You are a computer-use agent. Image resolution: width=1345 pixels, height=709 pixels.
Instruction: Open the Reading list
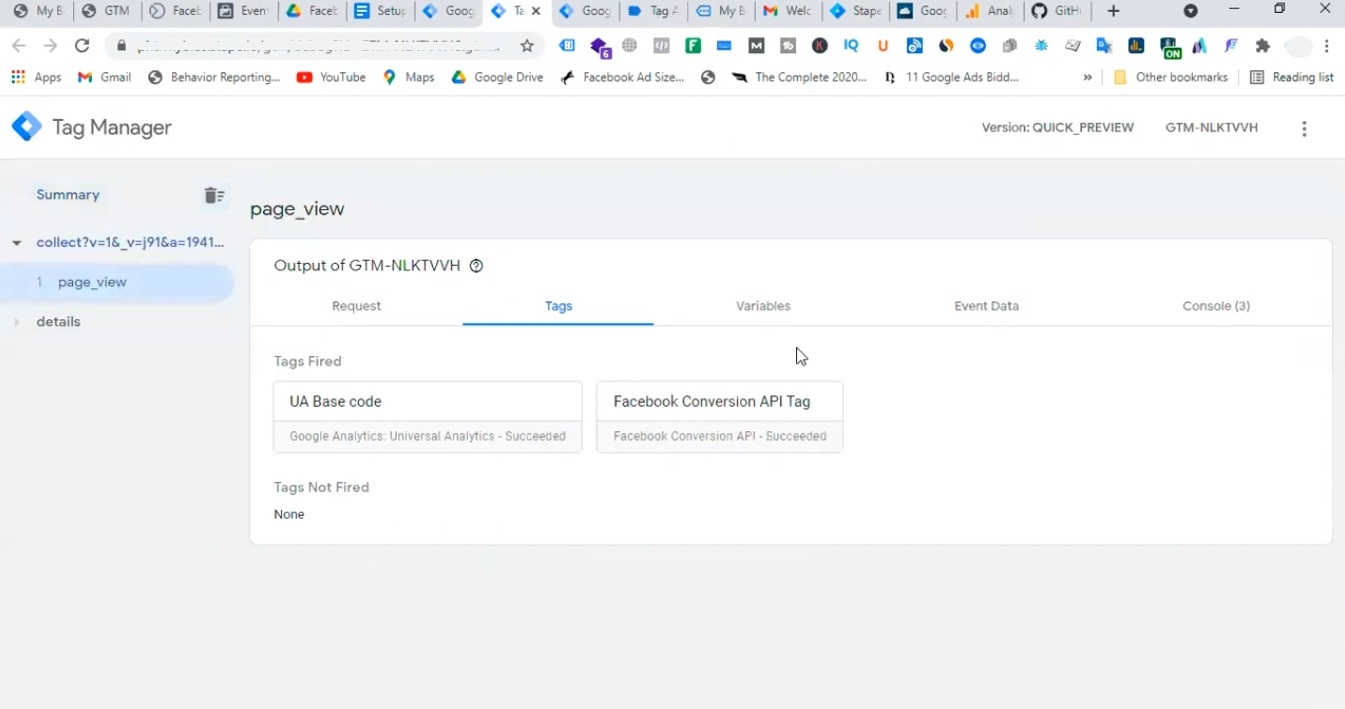coord(1292,77)
